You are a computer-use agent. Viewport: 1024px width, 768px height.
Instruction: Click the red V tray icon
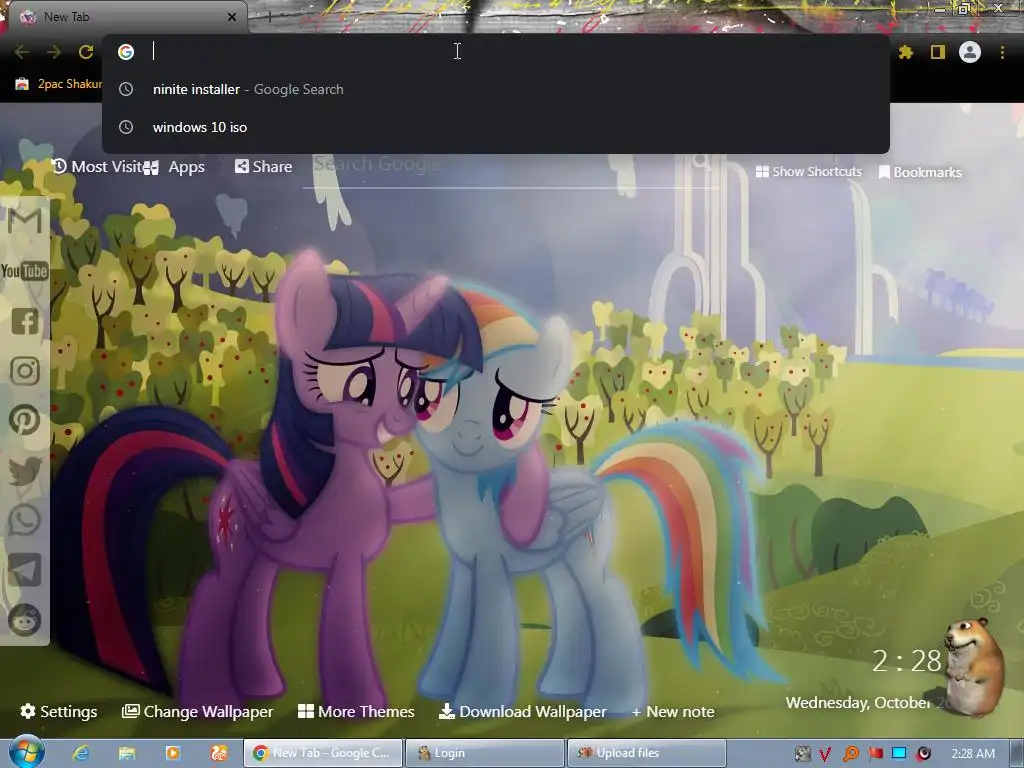[x=825, y=754]
